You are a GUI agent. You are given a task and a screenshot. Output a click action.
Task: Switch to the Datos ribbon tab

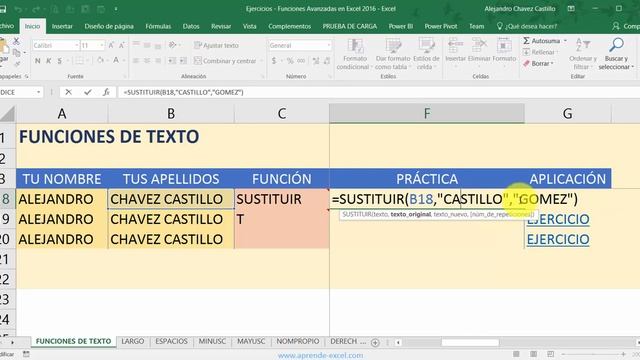point(191,26)
